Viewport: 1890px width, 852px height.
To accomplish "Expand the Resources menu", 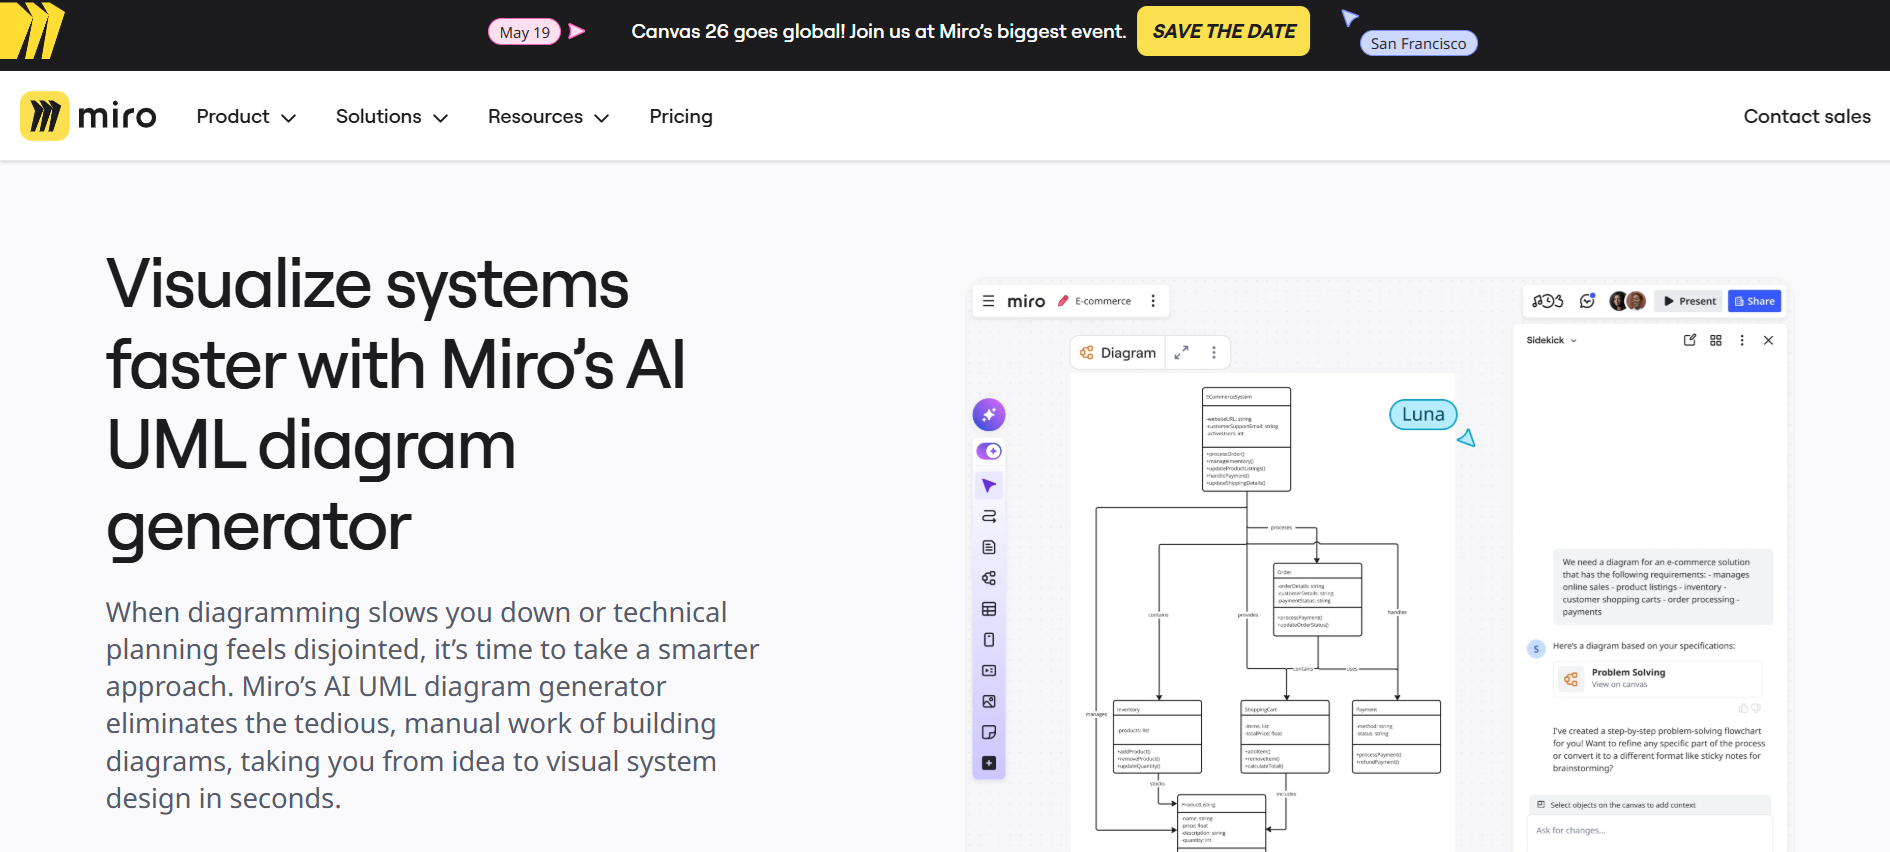I will coord(548,117).
